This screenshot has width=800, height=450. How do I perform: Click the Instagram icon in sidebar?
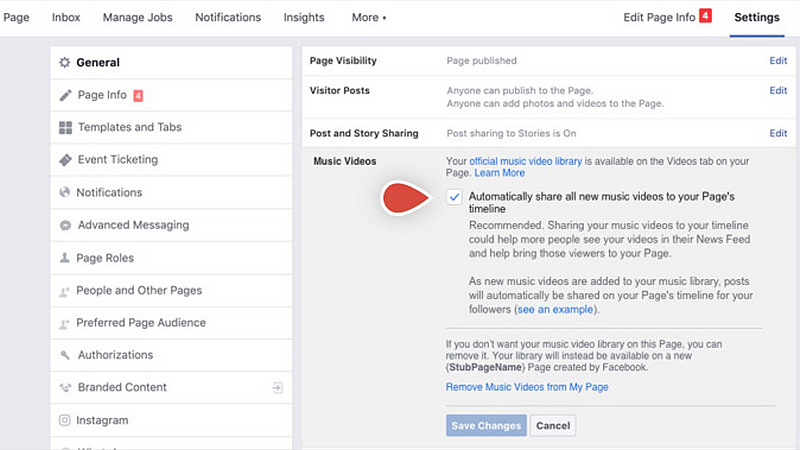pos(65,420)
